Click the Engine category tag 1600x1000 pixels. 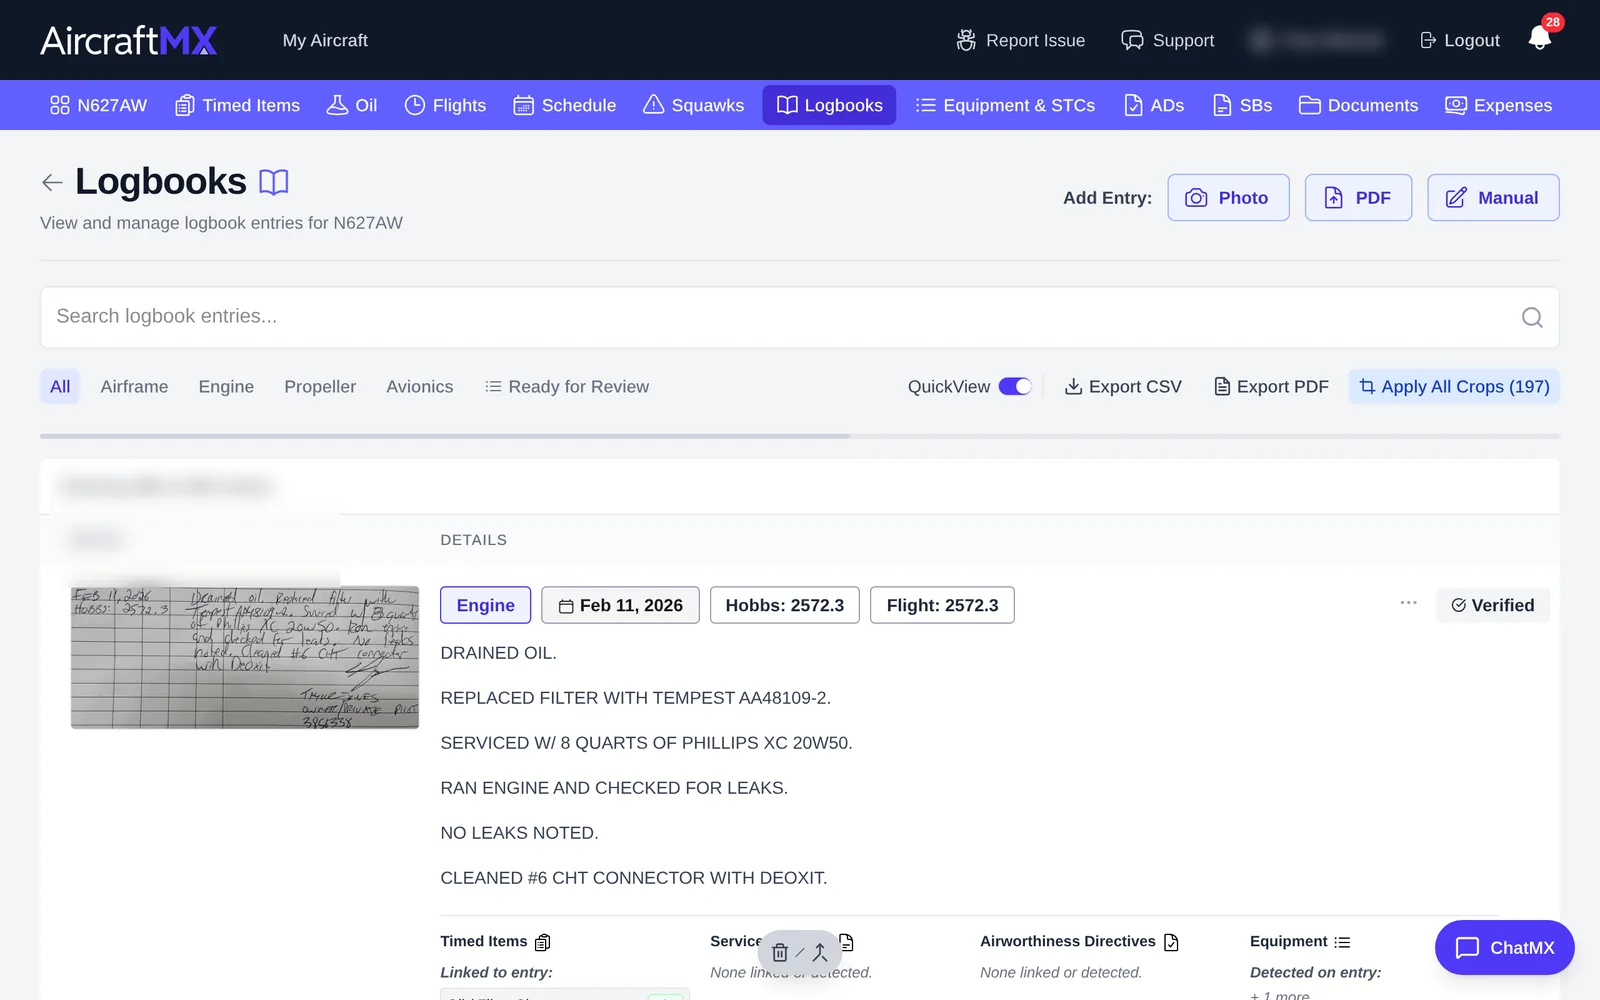[x=485, y=605]
